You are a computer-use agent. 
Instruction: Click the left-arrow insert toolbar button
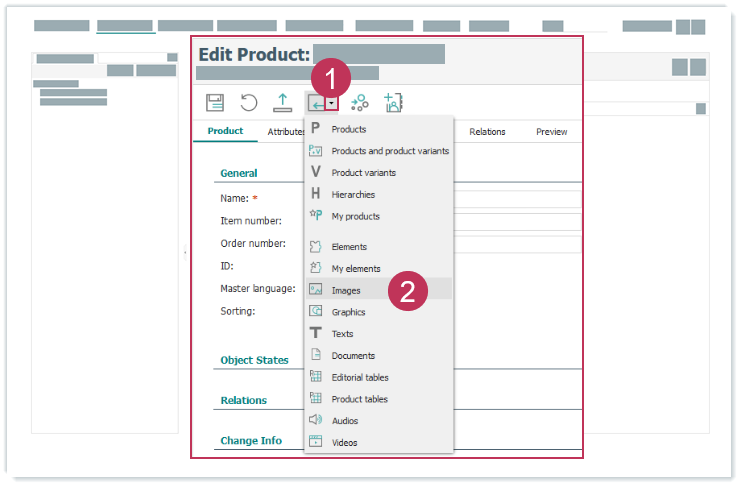(x=316, y=103)
